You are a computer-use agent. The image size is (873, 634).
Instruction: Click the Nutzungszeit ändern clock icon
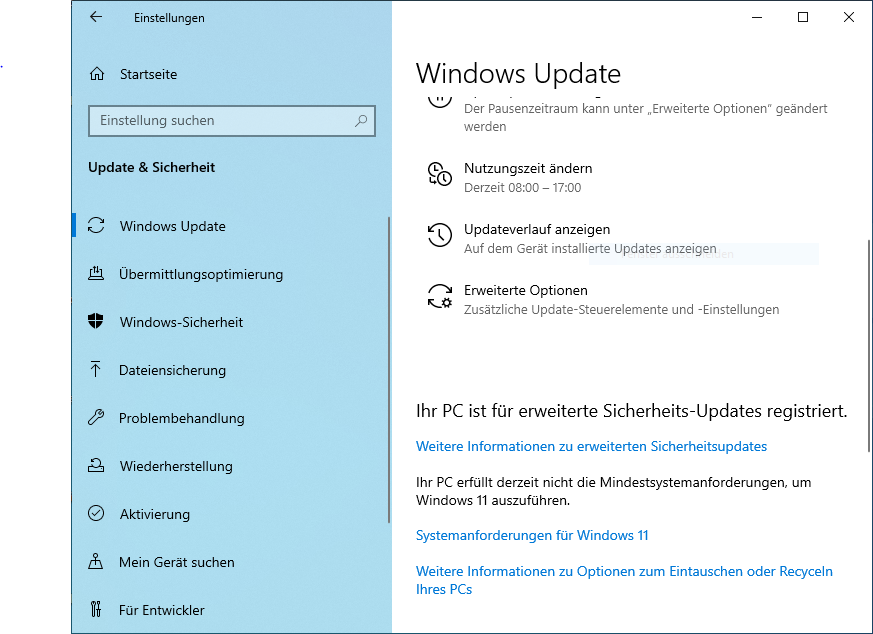click(x=439, y=174)
